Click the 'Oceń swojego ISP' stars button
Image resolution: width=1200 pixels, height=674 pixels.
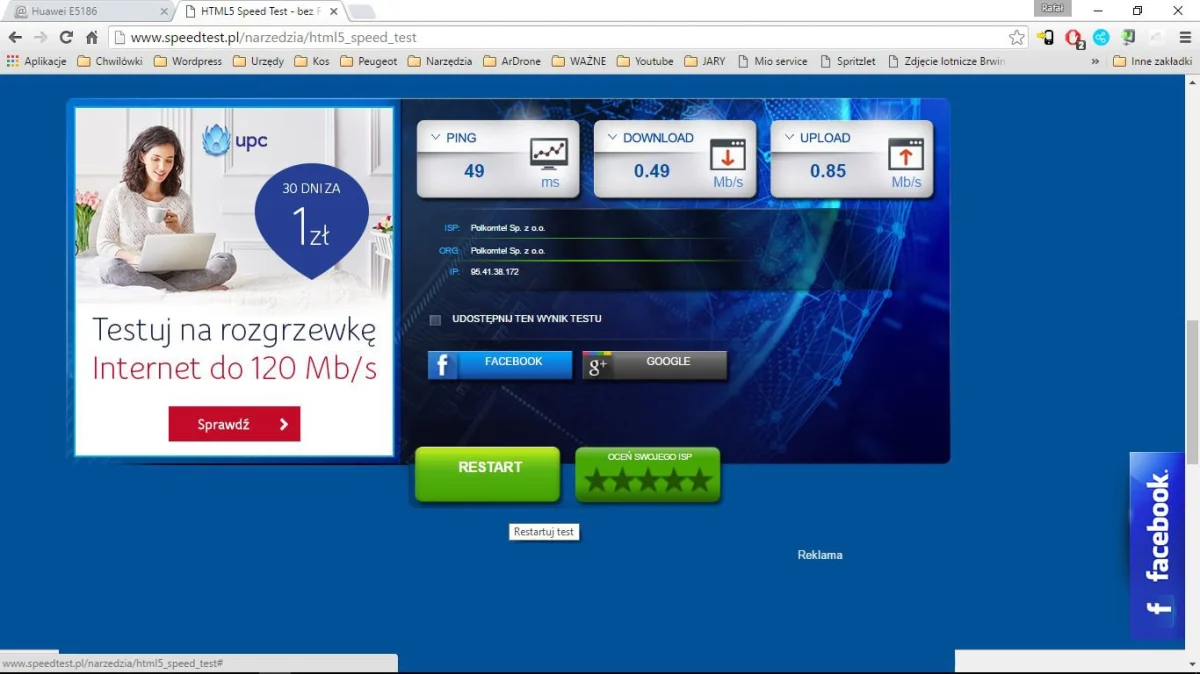coord(648,474)
